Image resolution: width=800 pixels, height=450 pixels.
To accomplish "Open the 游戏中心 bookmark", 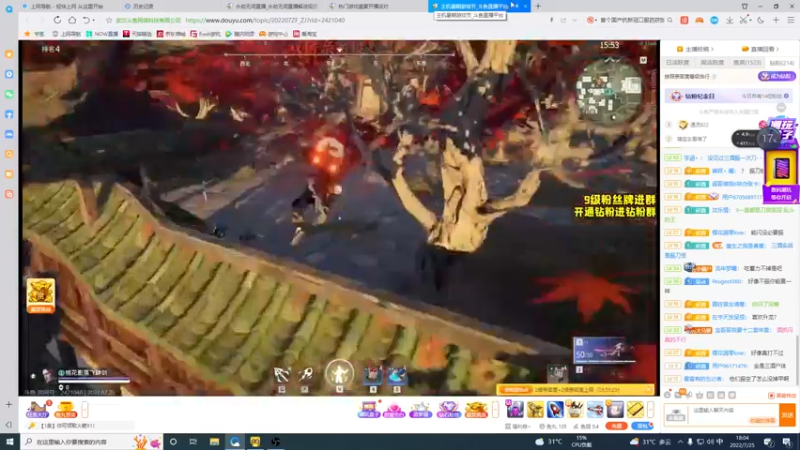I will point(273,34).
